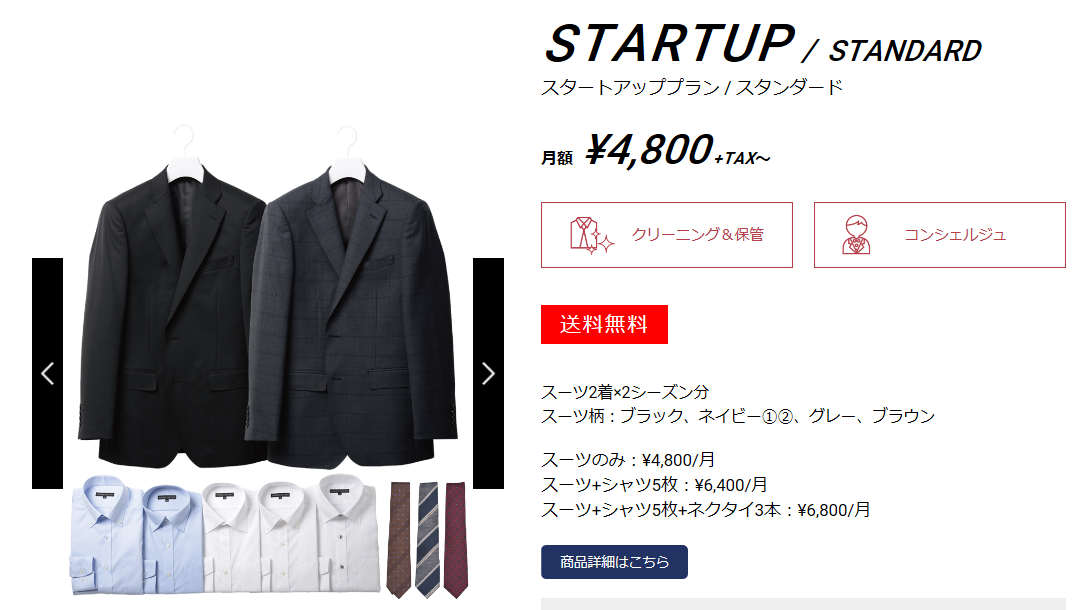This screenshot has height=610, width=1082.
Task: Click the brown dotted necktie
Action: click(x=399, y=538)
